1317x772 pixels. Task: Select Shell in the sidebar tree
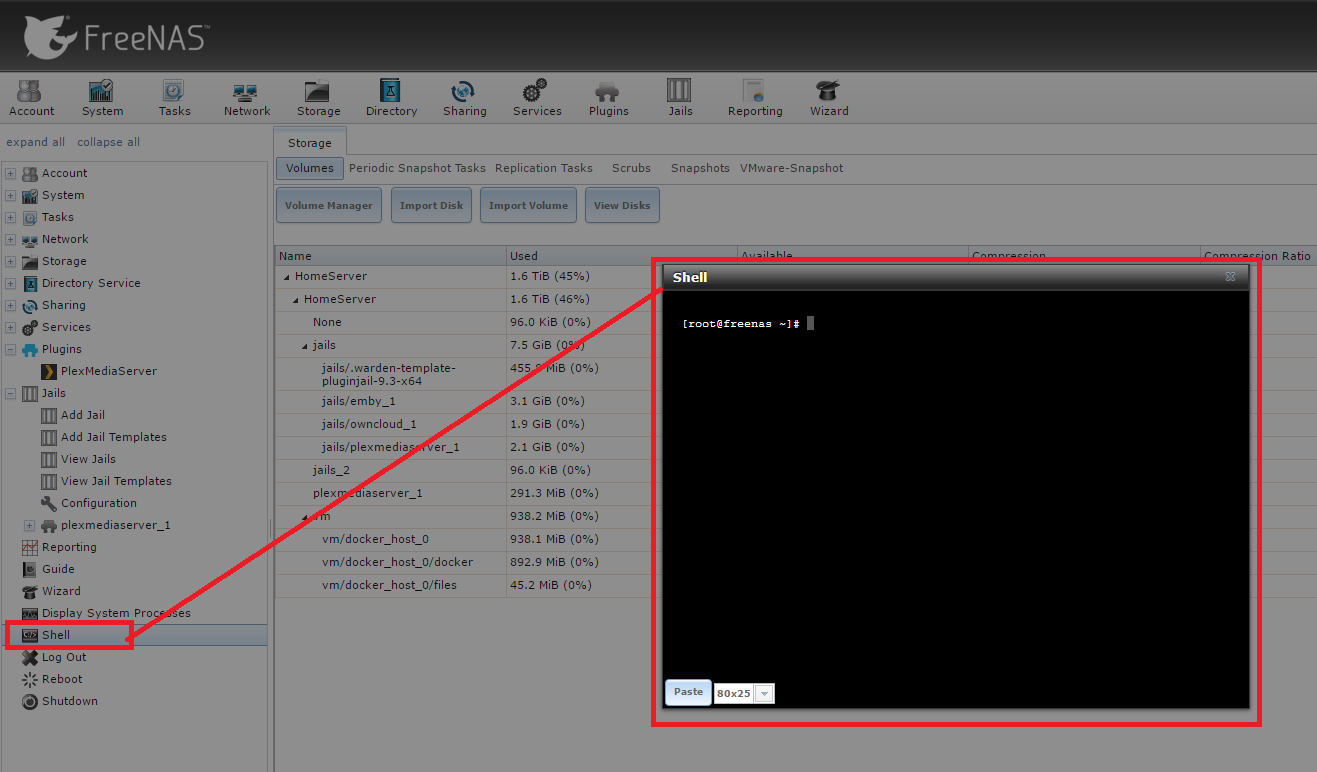point(56,635)
